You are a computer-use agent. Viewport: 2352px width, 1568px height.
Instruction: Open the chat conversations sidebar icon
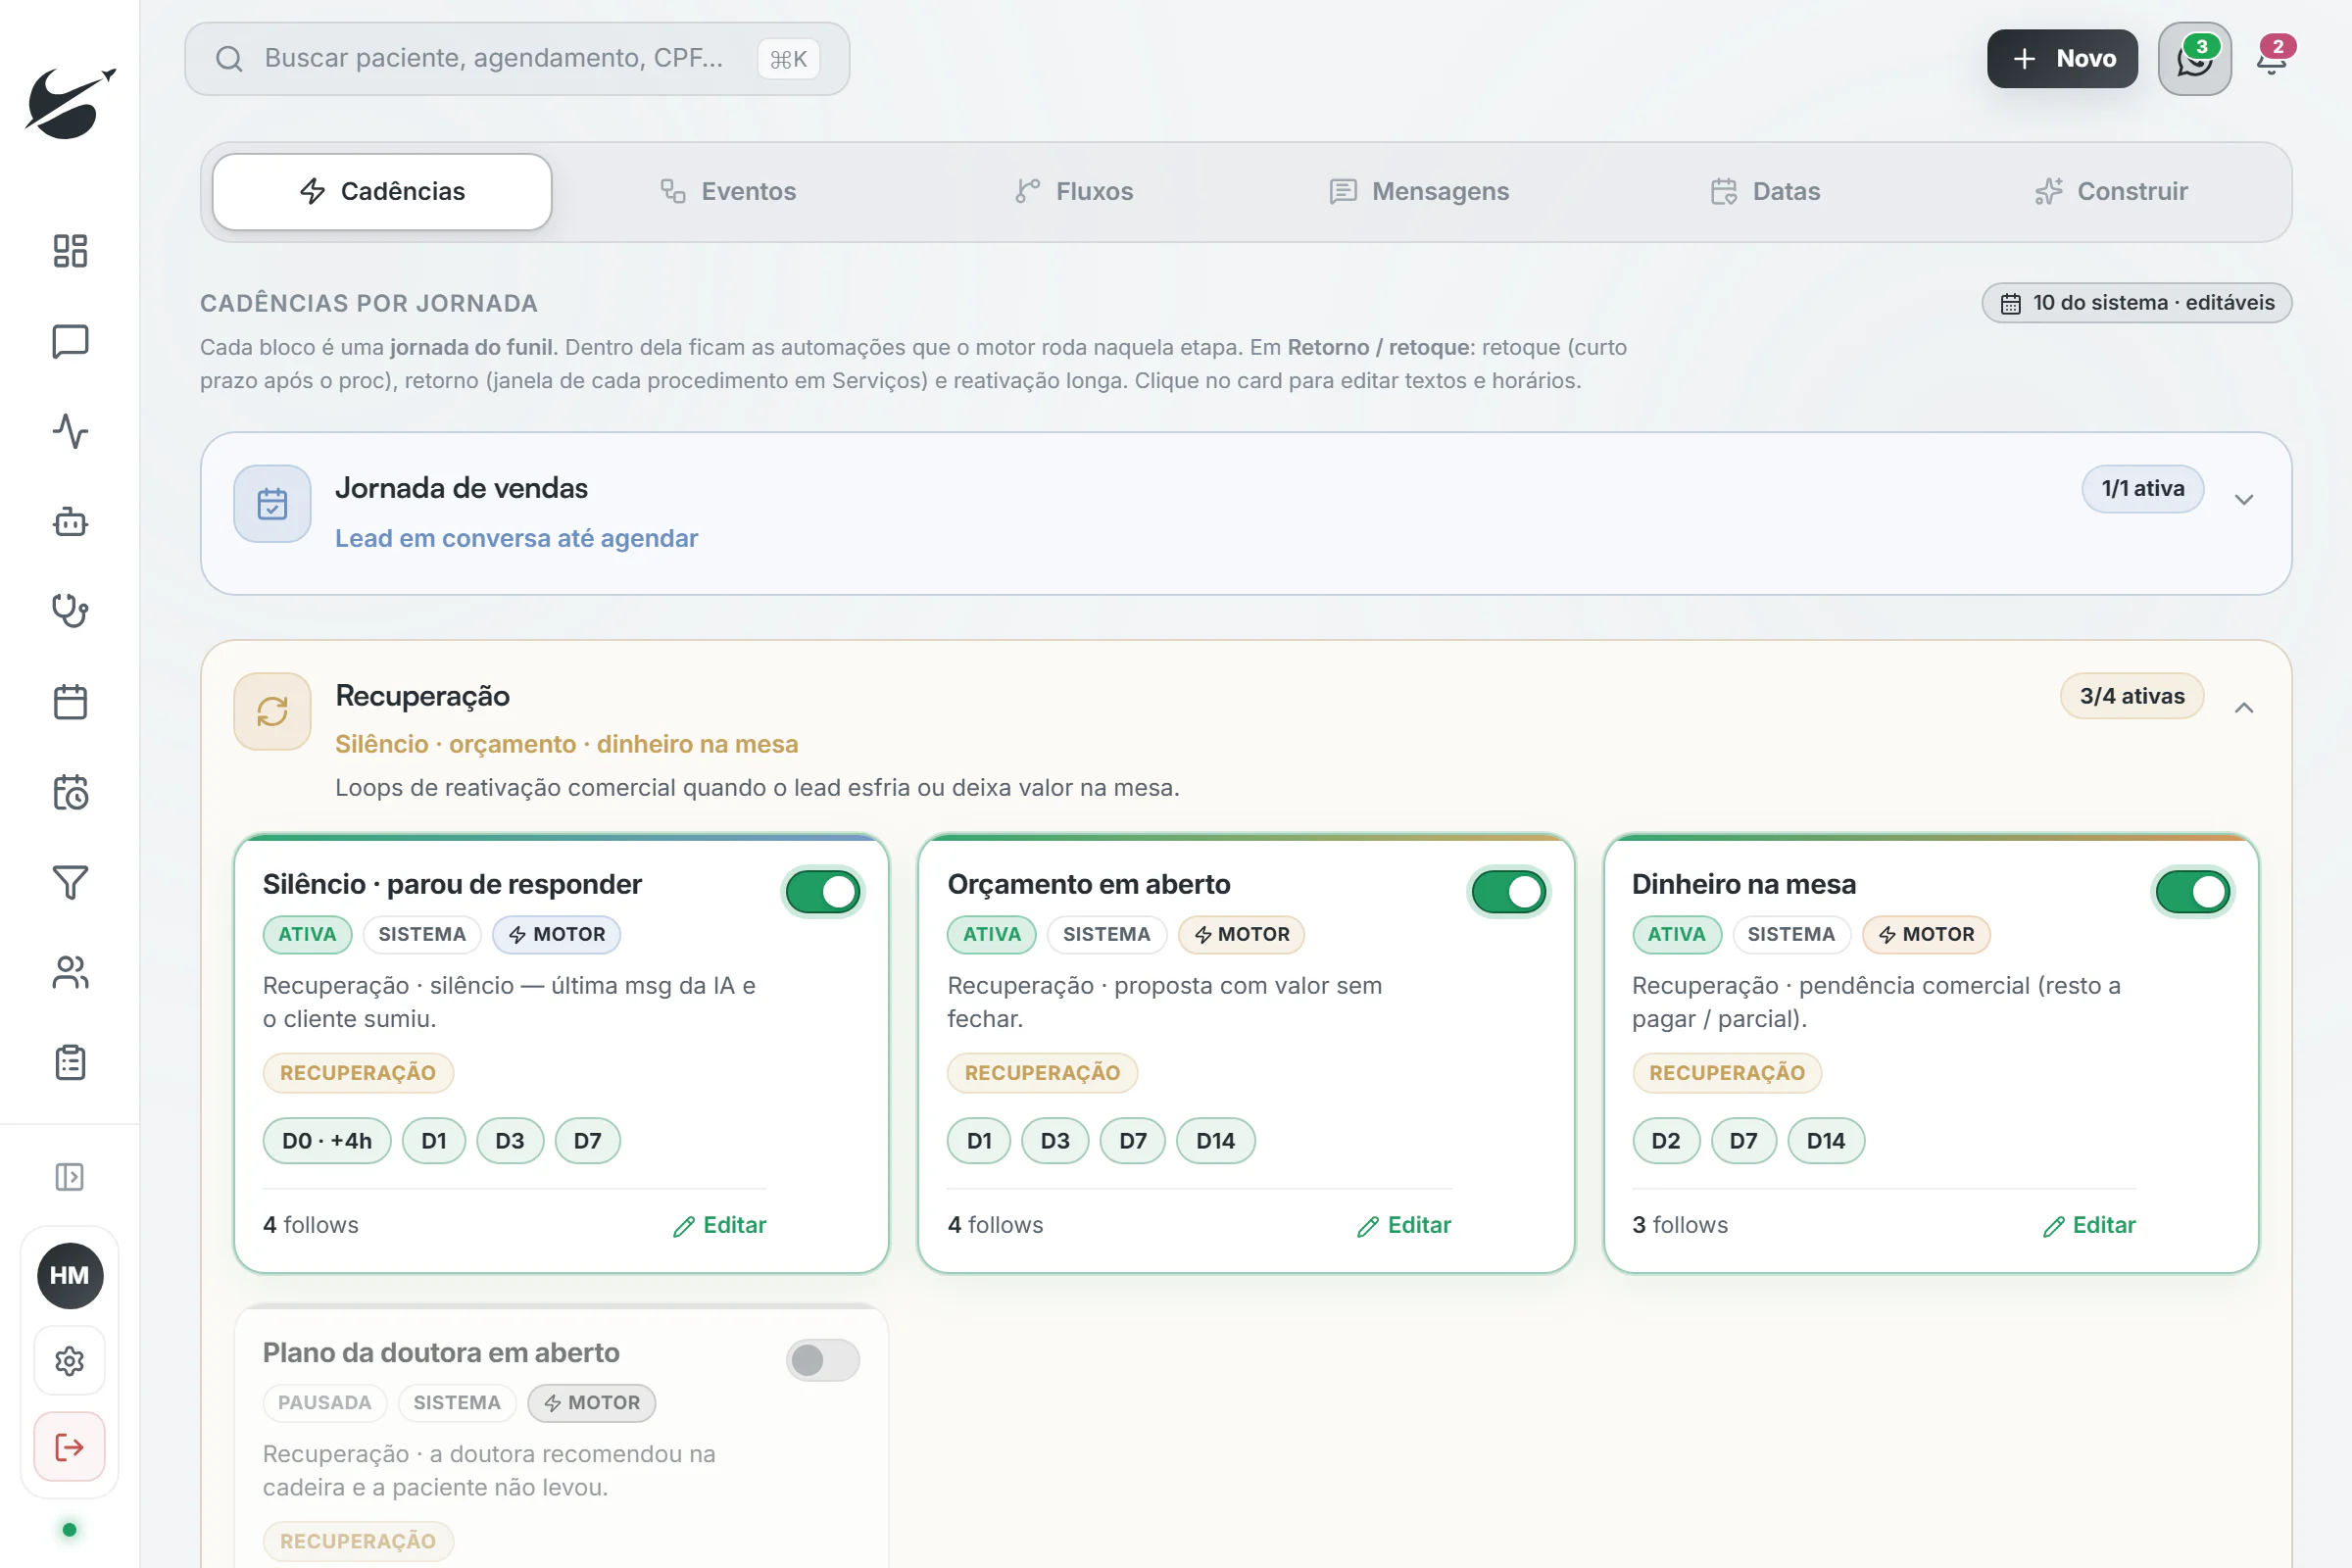[70, 341]
